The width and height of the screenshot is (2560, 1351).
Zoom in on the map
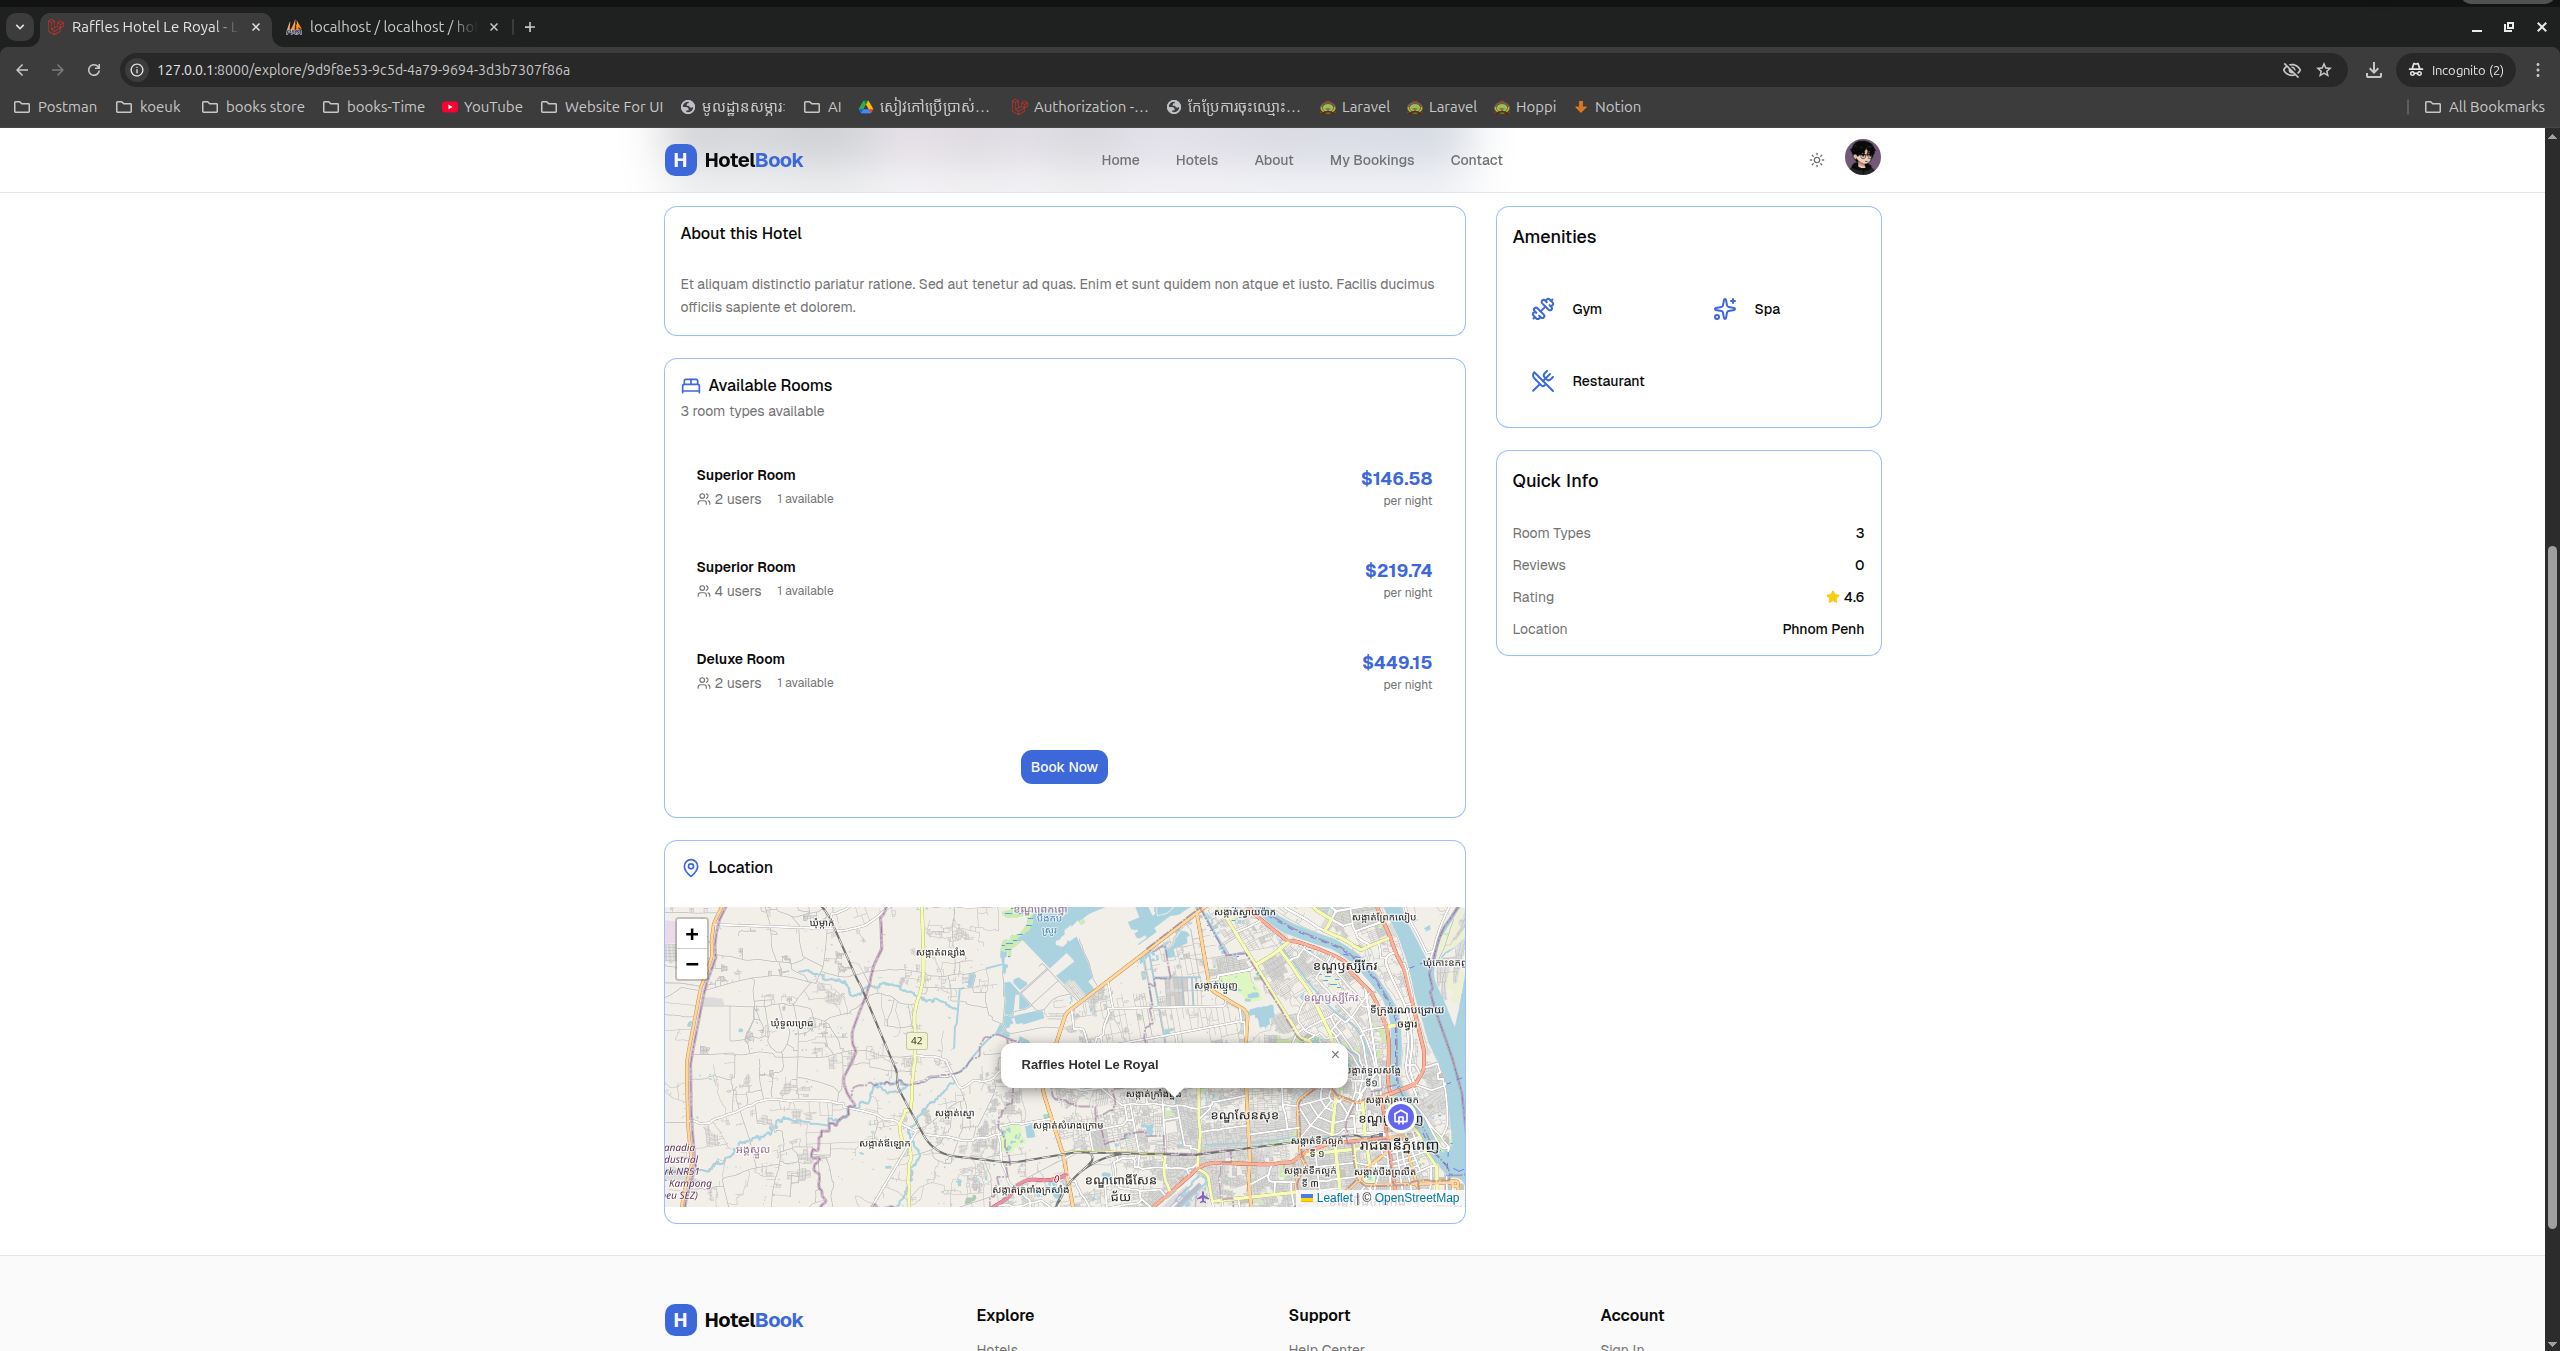[x=691, y=934]
